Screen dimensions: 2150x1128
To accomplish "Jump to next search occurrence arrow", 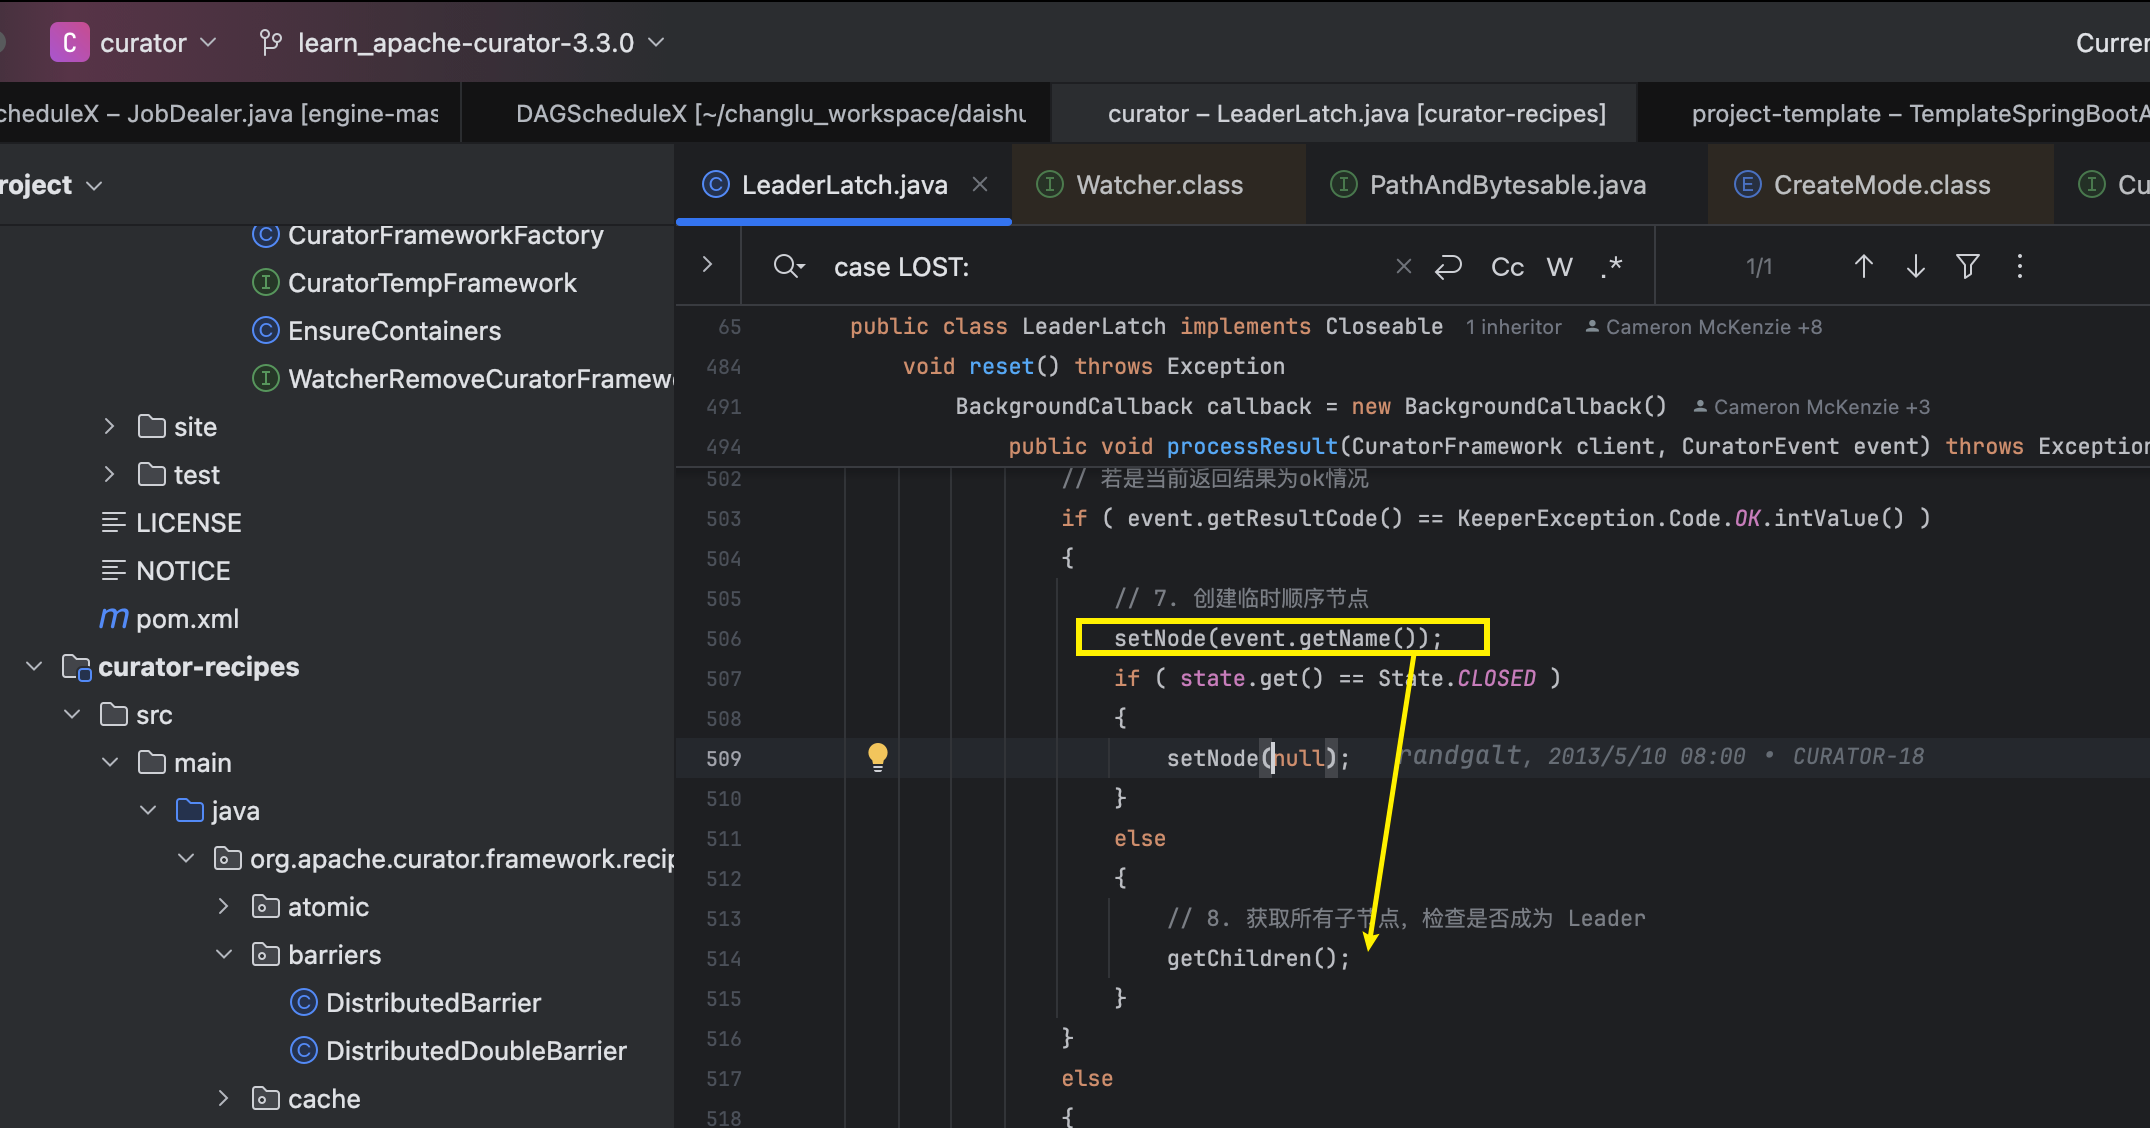I will [1915, 267].
